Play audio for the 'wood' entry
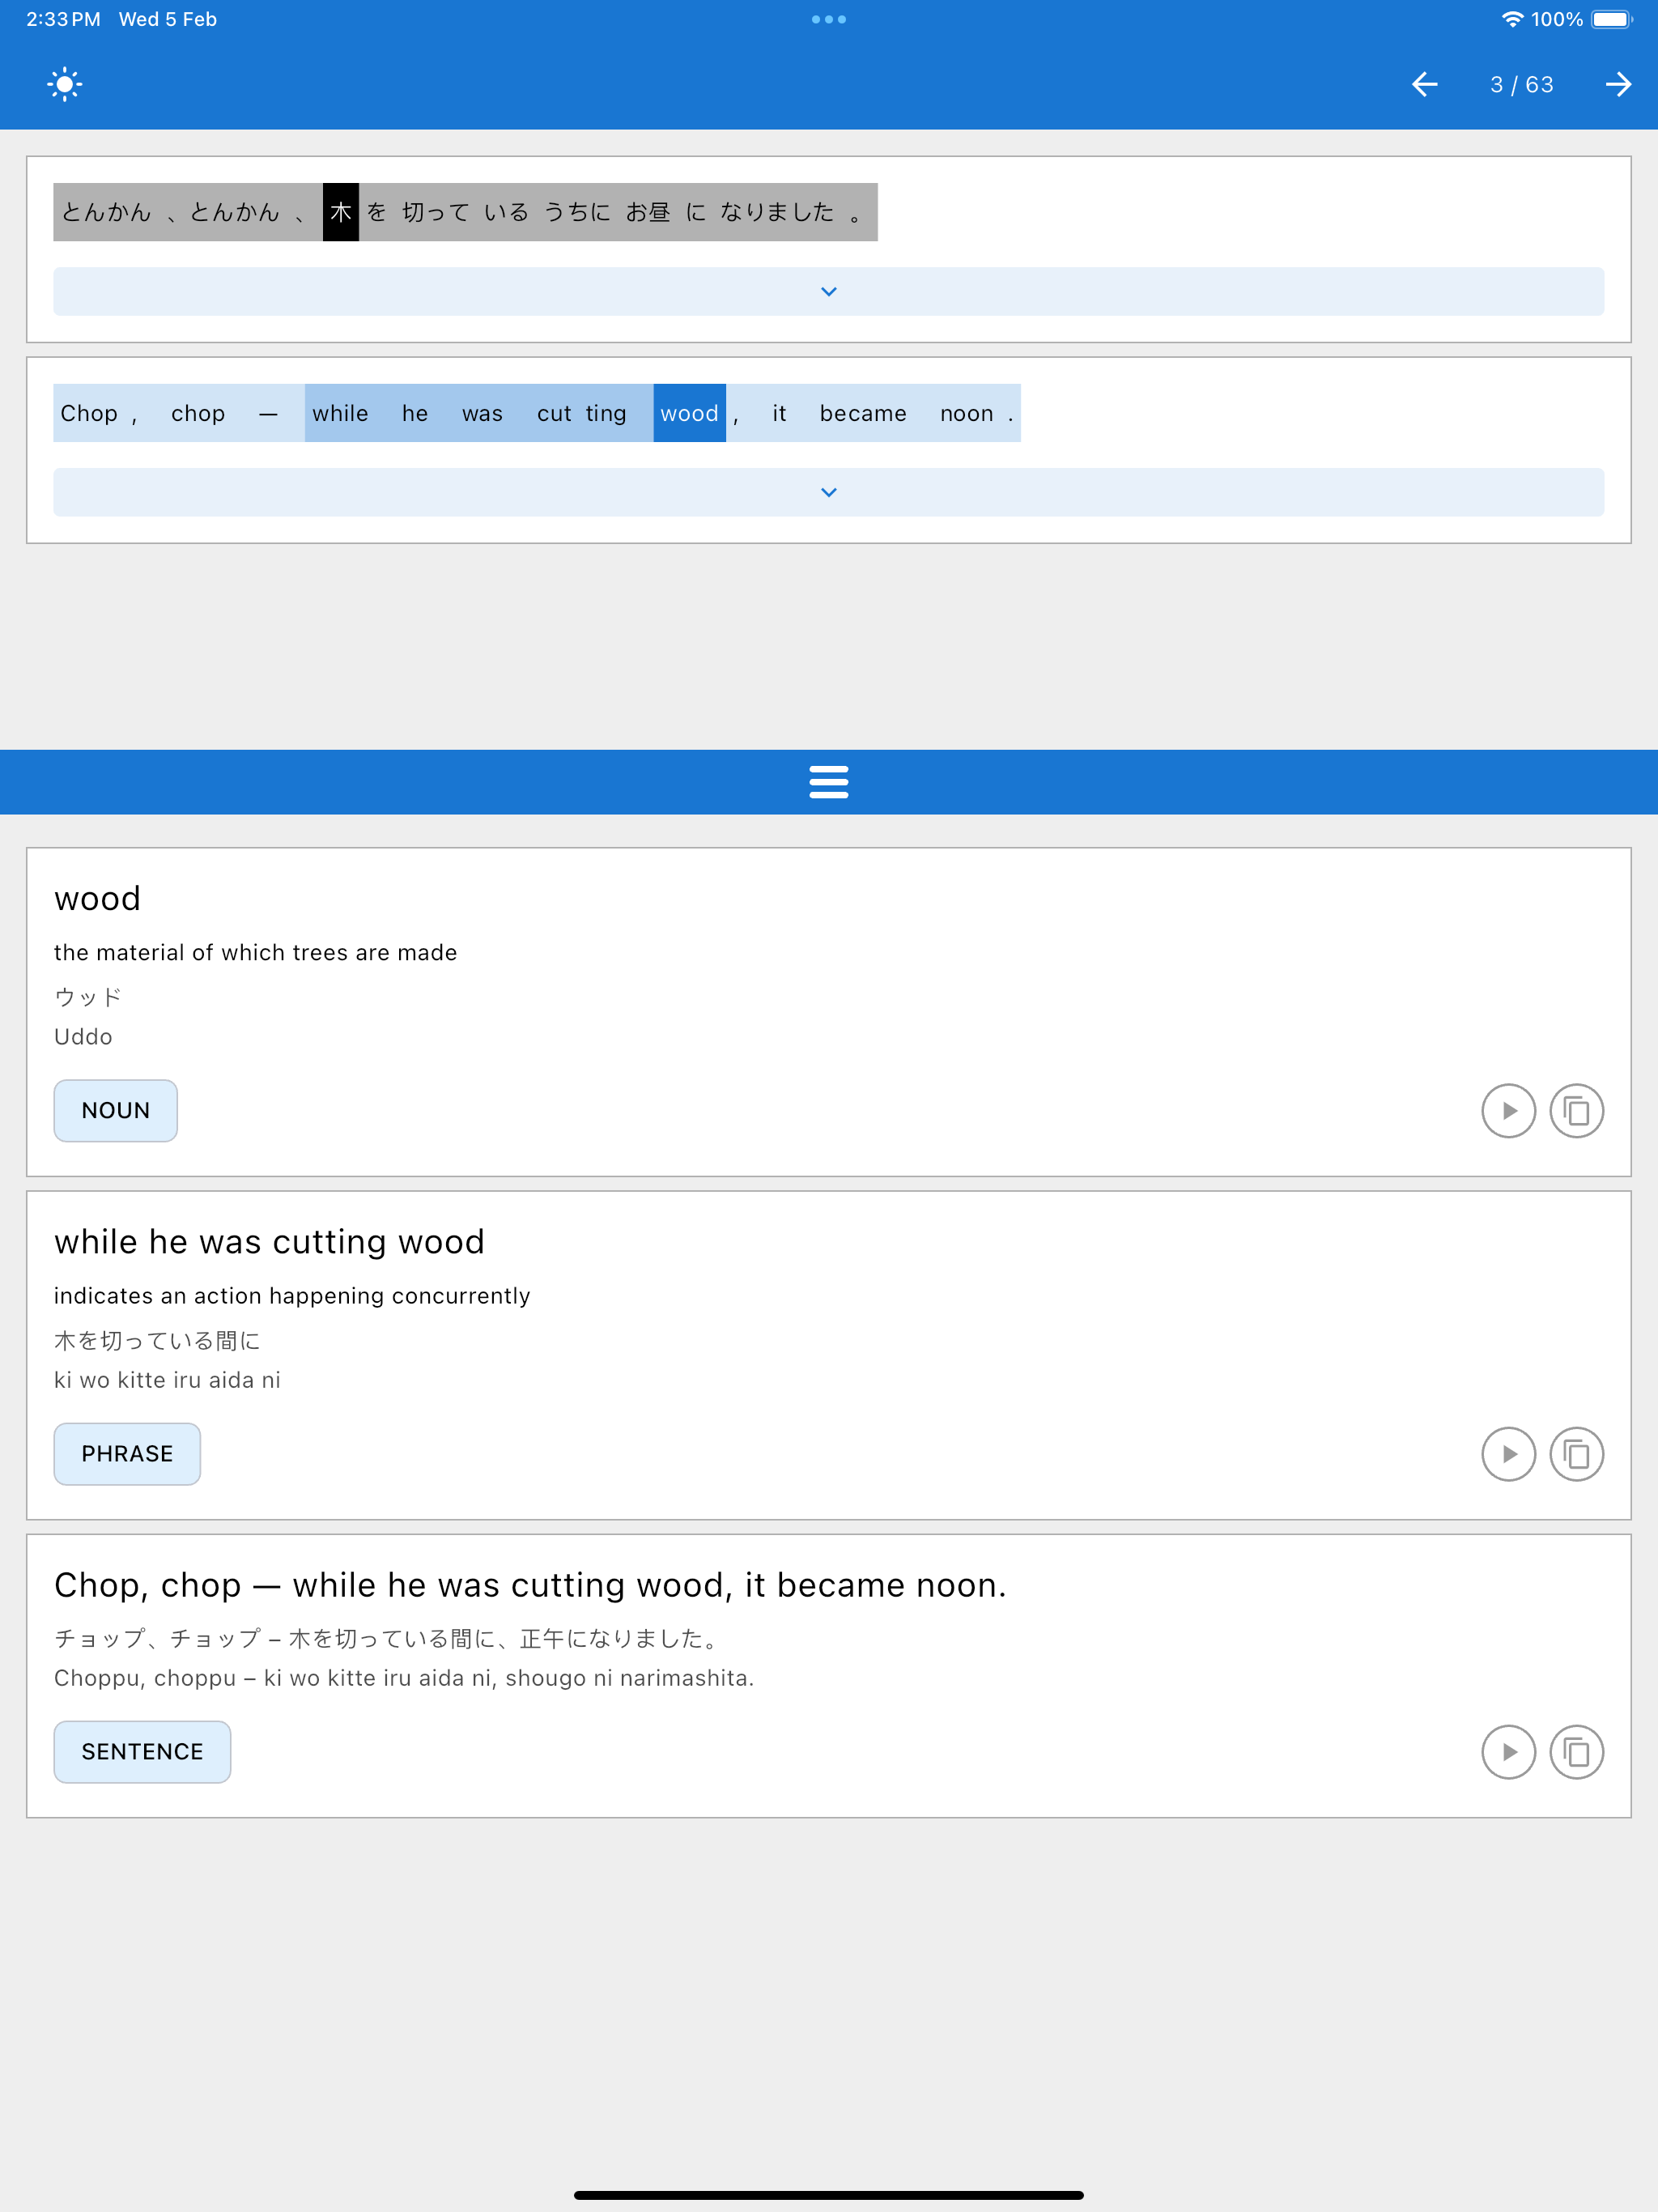Image resolution: width=1658 pixels, height=2212 pixels. [x=1508, y=1111]
